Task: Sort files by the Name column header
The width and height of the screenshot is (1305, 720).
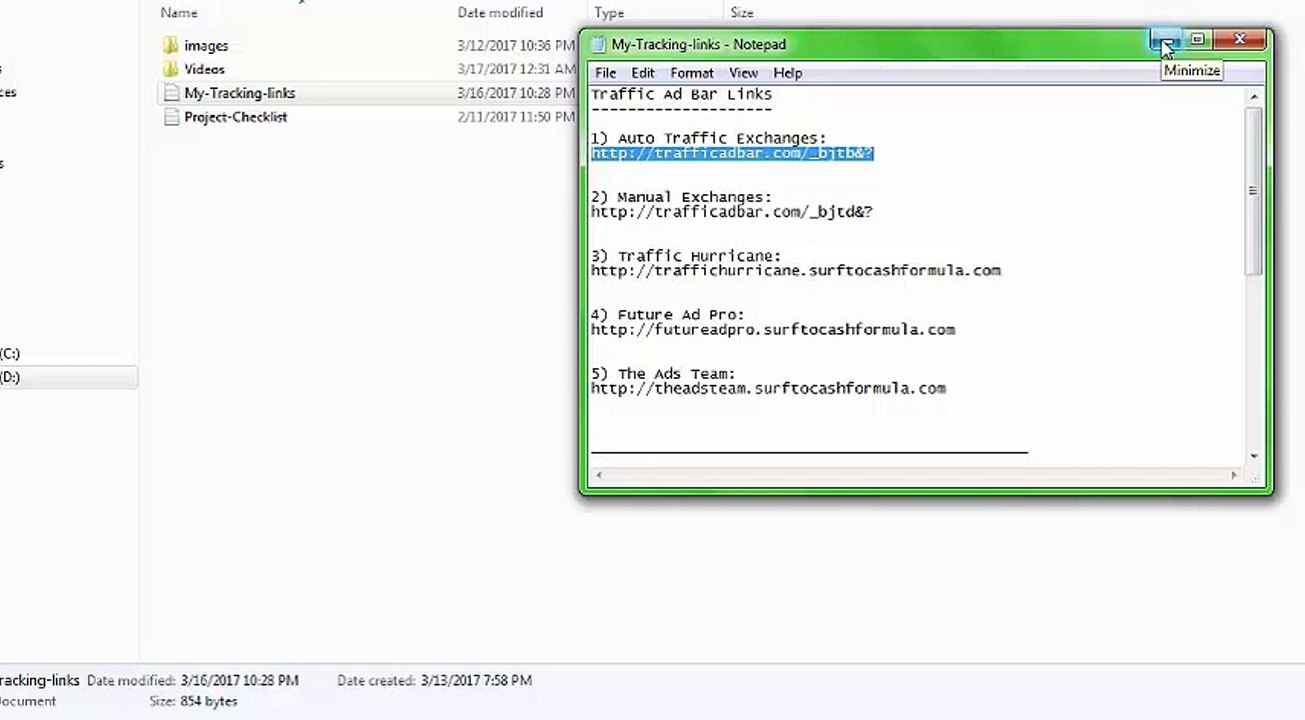Action: [x=179, y=13]
